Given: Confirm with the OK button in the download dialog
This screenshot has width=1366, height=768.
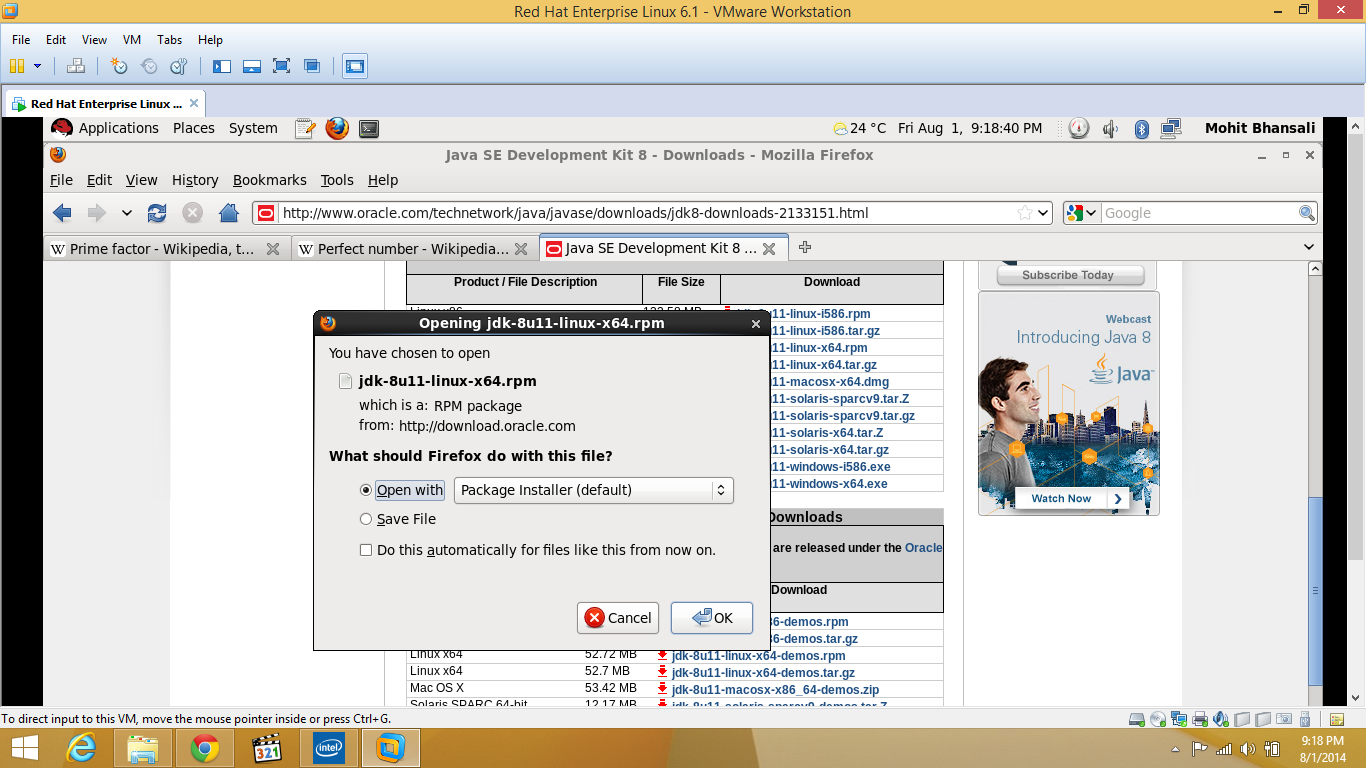Looking at the screenshot, I should click(712, 617).
